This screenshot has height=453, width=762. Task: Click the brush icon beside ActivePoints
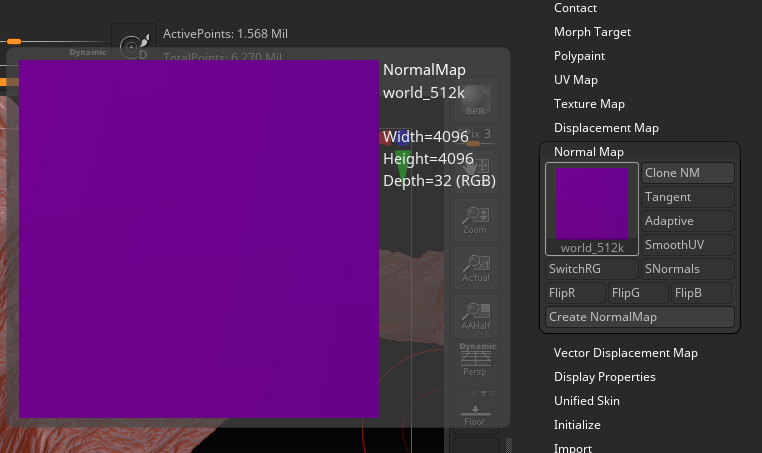click(x=134, y=47)
